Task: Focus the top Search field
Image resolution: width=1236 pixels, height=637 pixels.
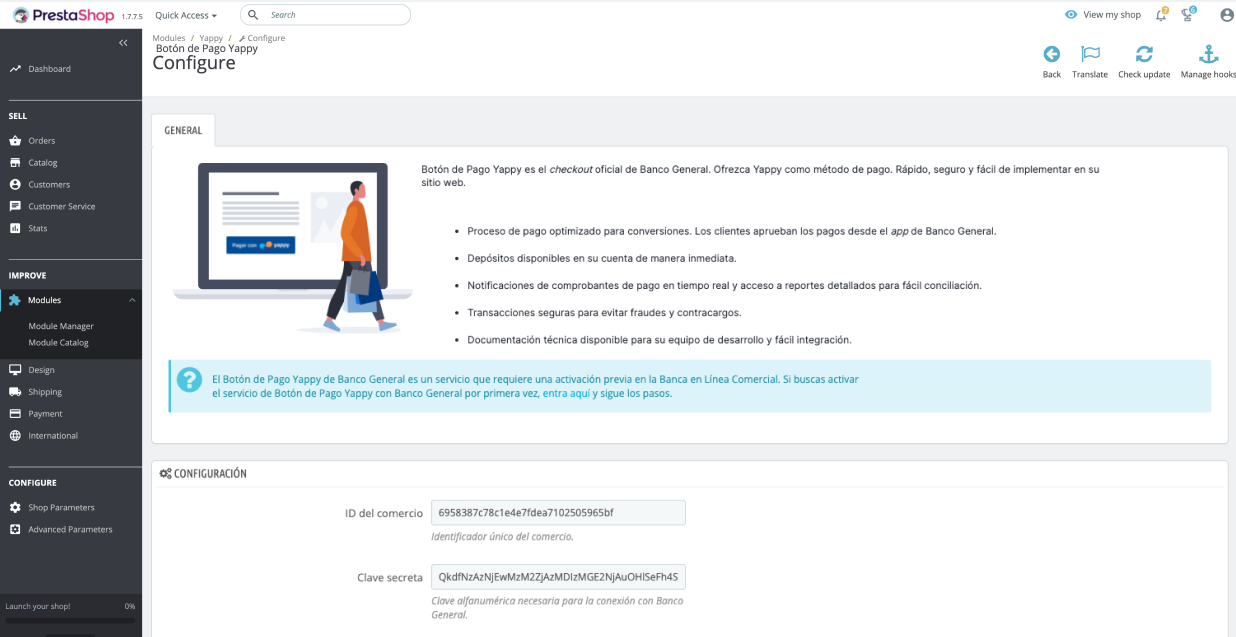Action: point(325,15)
